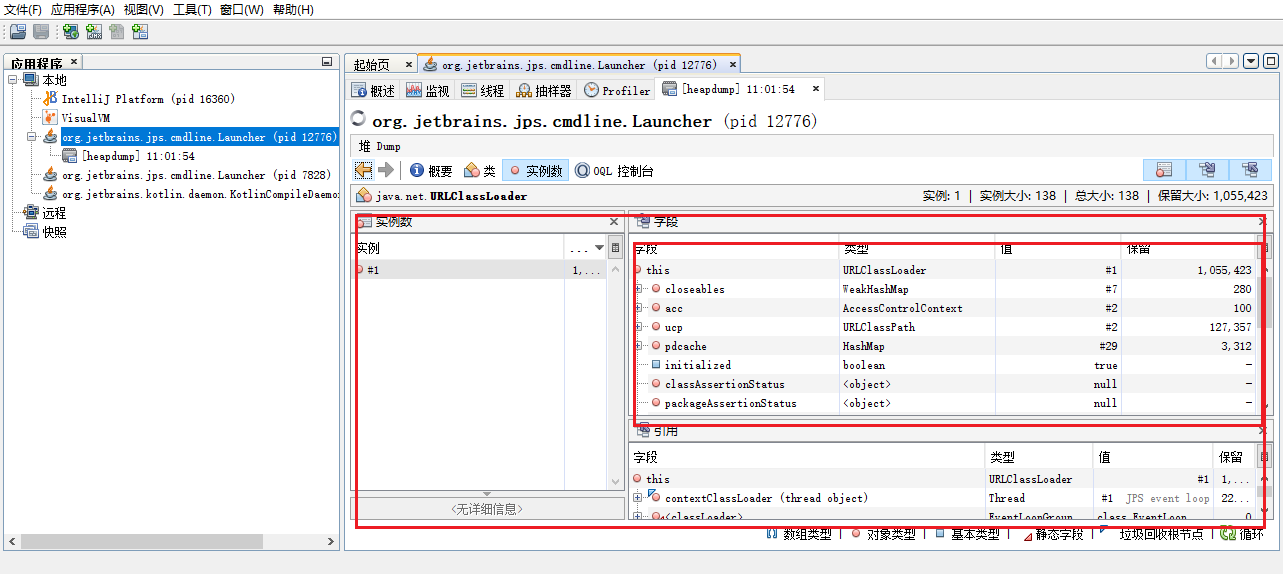Expand contextClassLoader reference row

tap(638, 498)
